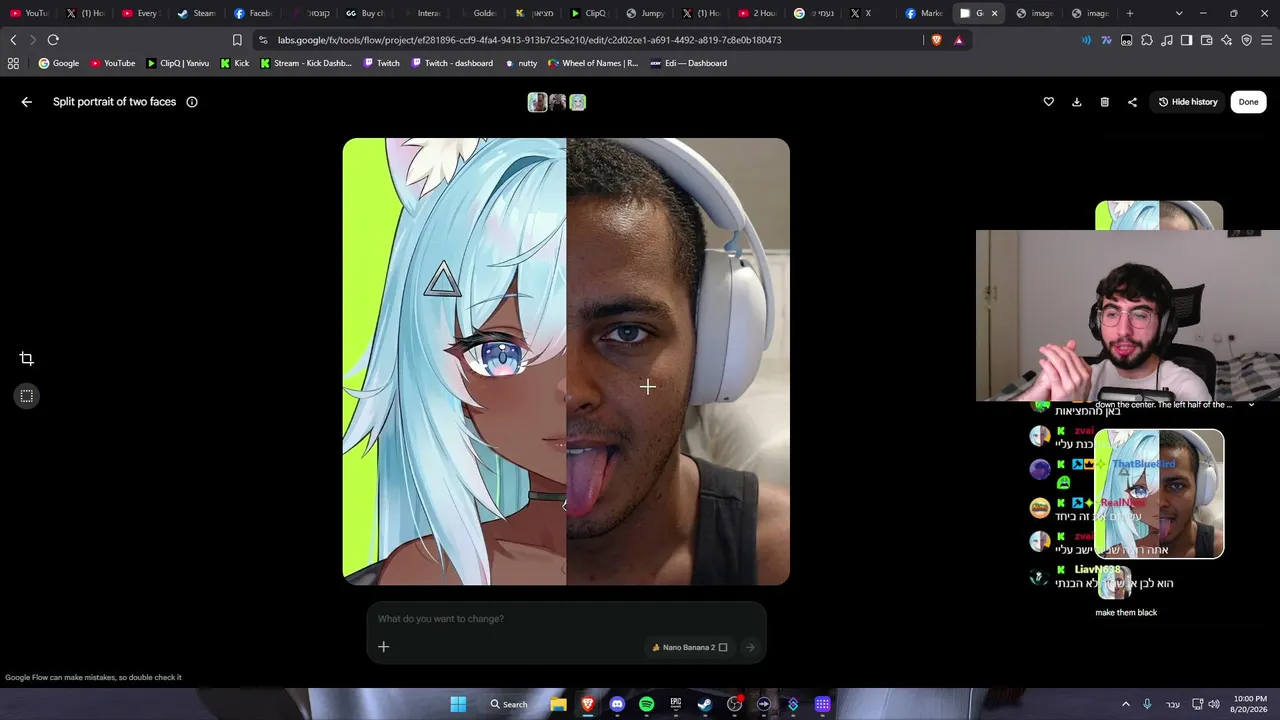Screen dimensions: 1280x720
Task: Show hidden system tray icons
Action: [1125, 704]
